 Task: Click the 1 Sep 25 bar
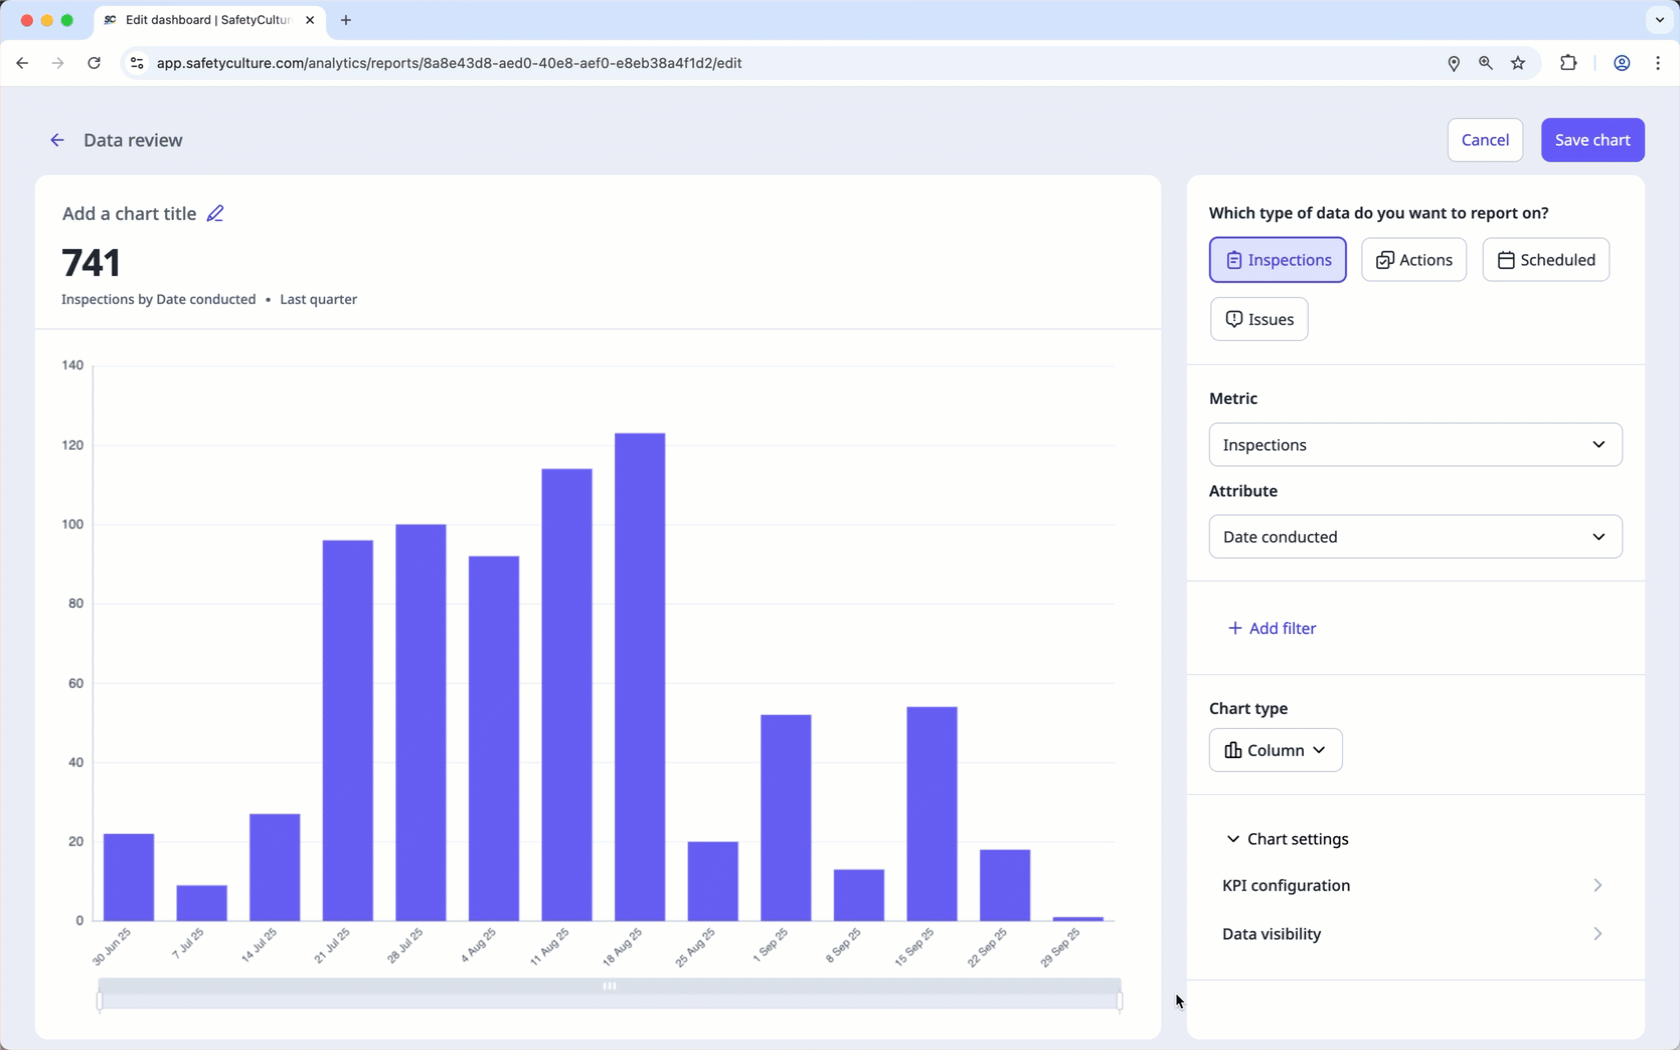point(786,818)
